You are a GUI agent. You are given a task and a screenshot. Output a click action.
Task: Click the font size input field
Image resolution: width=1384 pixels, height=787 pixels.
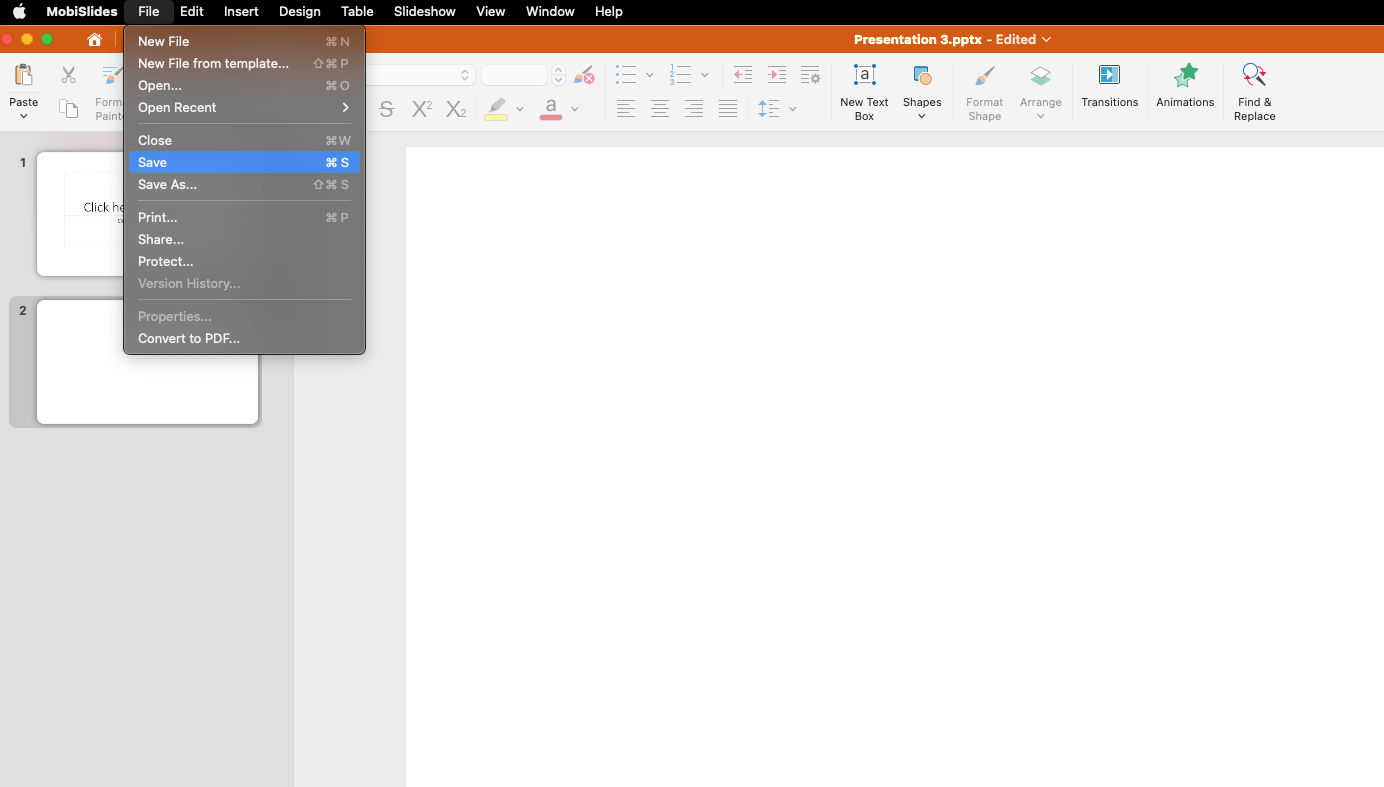coord(515,75)
